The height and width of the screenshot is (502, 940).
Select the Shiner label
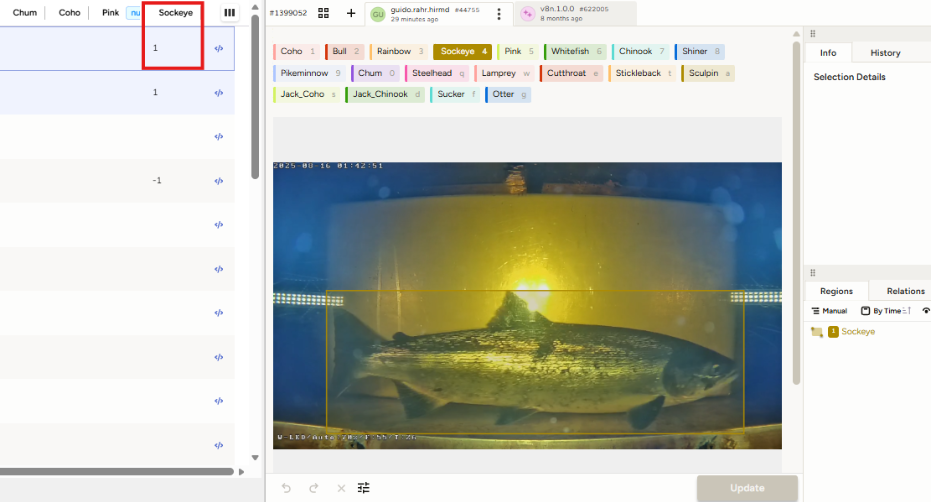tap(700, 52)
